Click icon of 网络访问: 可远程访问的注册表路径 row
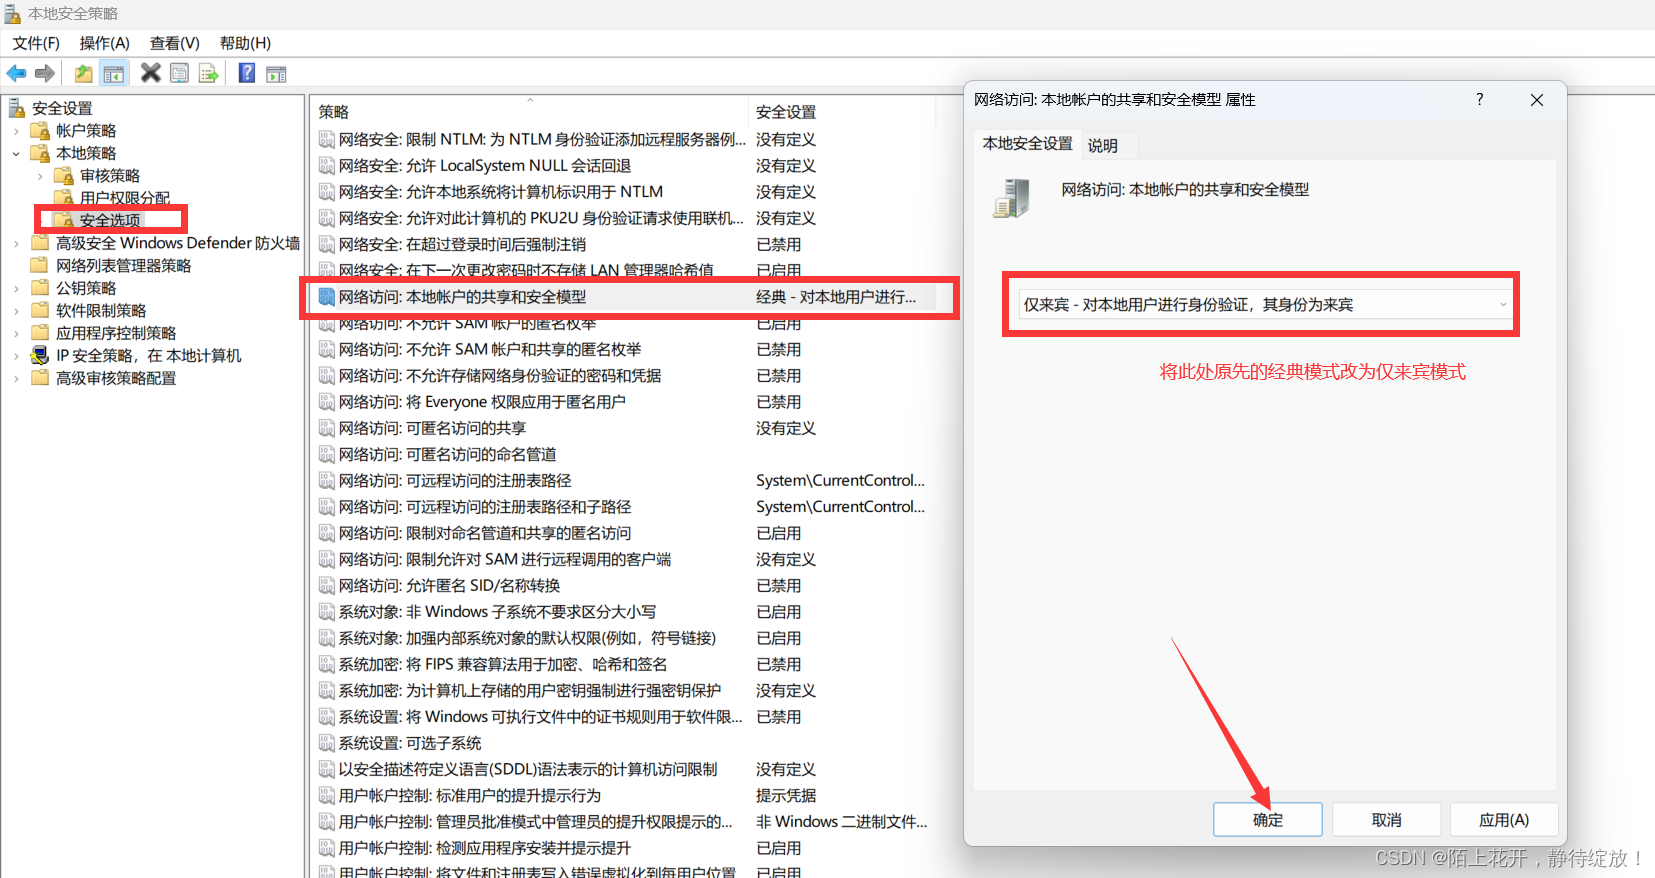This screenshot has width=1655, height=878. click(x=327, y=481)
